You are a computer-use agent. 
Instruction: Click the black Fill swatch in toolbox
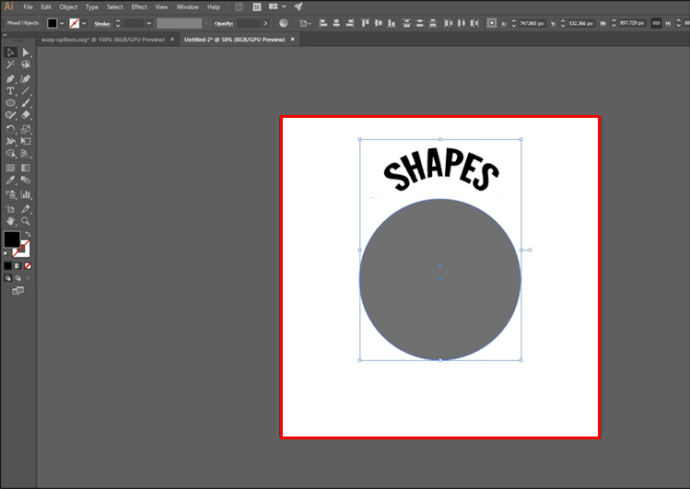pos(12,239)
